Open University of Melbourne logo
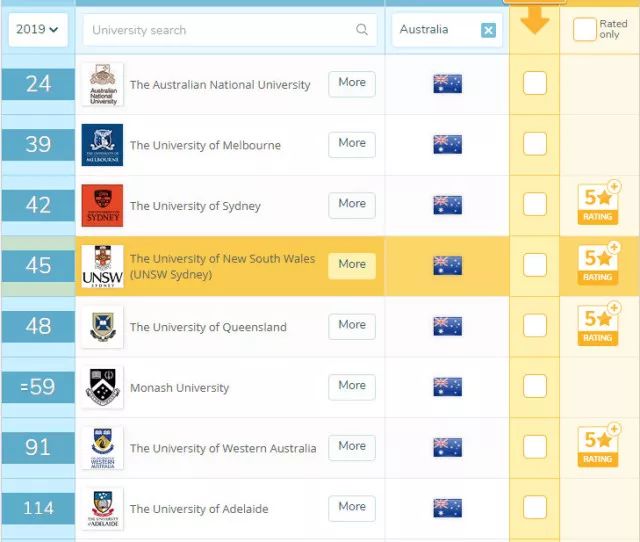Viewport: 640px width, 542px height. point(102,145)
